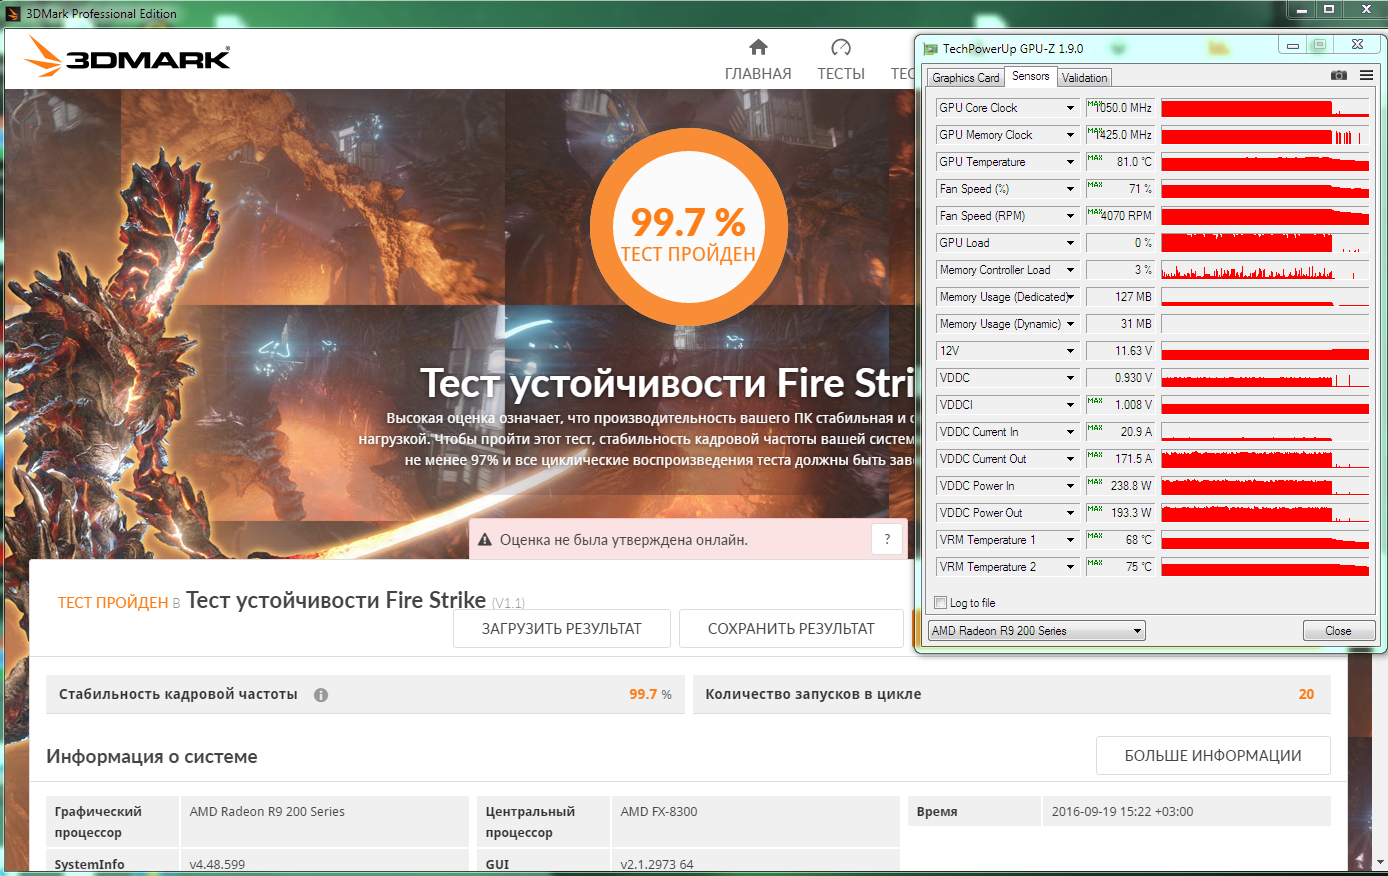The width and height of the screenshot is (1388, 876).
Task: Open the VDDCI sensor dropdown
Action: pyautogui.click(x=1070, y=405)
